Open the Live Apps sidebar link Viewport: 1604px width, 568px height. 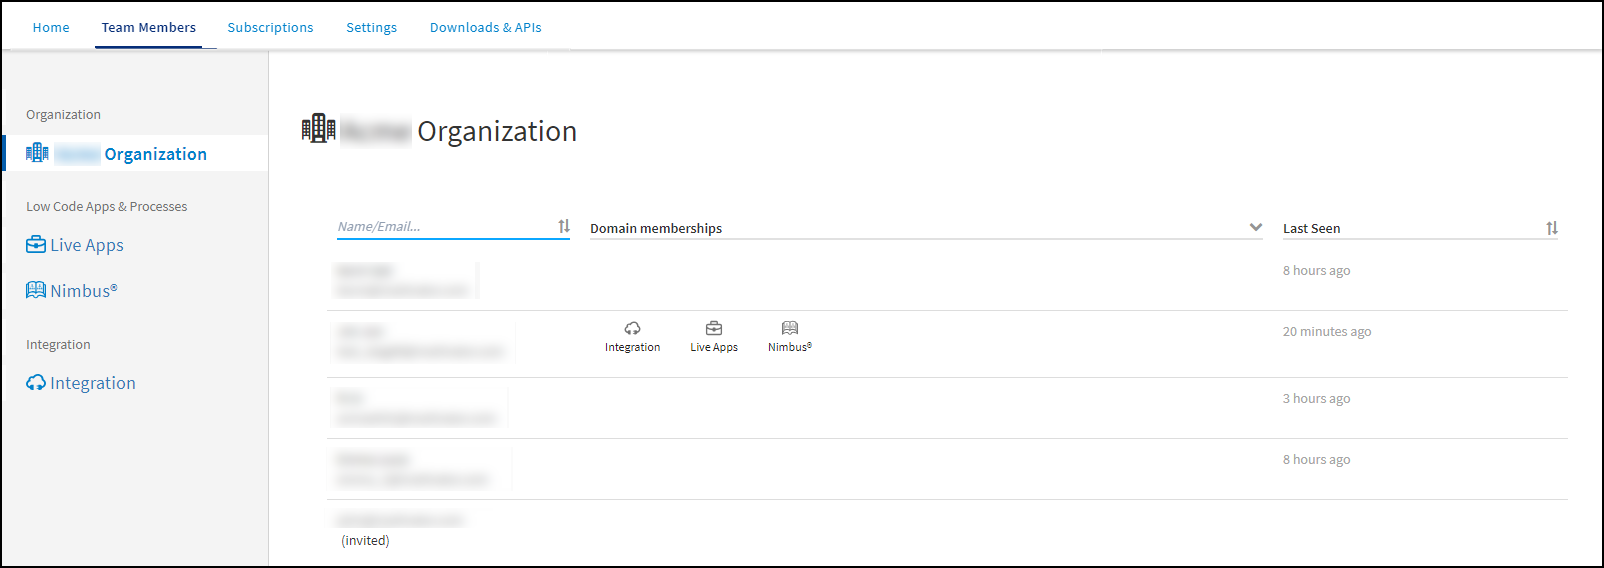coord(87,245)
